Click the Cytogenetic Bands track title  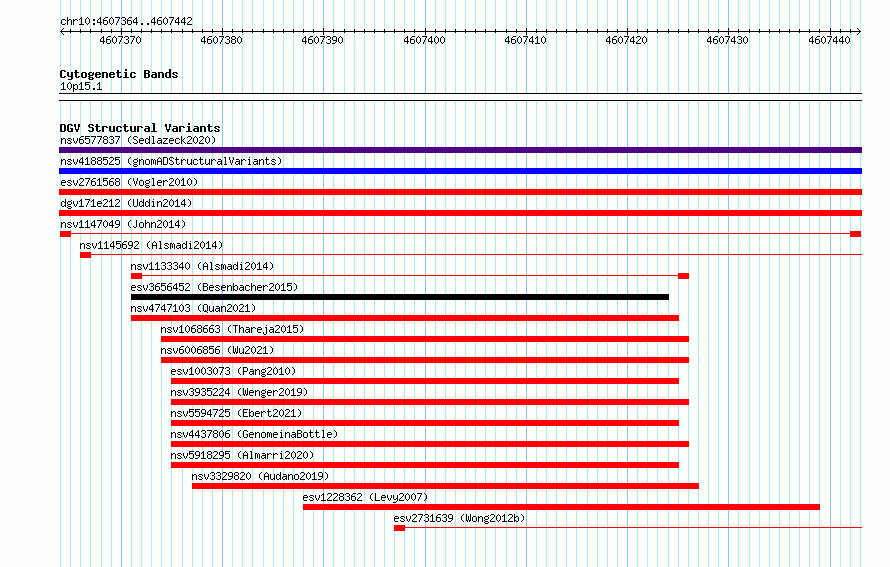tap(119, 74)
